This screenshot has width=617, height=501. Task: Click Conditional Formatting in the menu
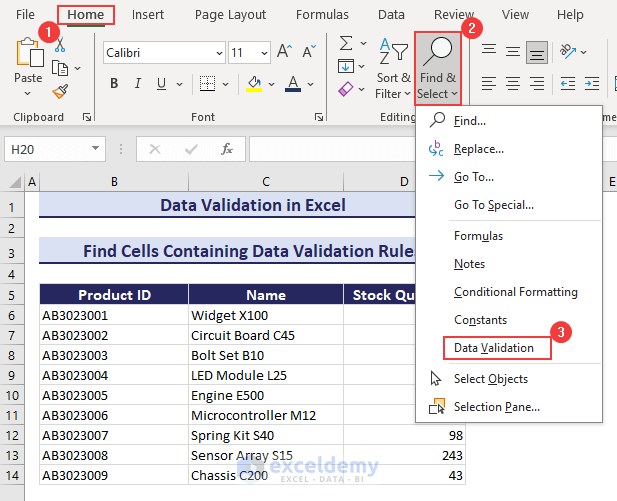point(515,292)
